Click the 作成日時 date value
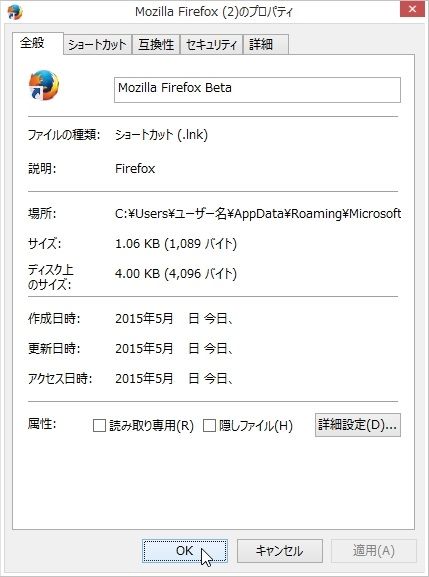Image resolution: width=429 pixels, height=577 pixels. tap(174, 318)
